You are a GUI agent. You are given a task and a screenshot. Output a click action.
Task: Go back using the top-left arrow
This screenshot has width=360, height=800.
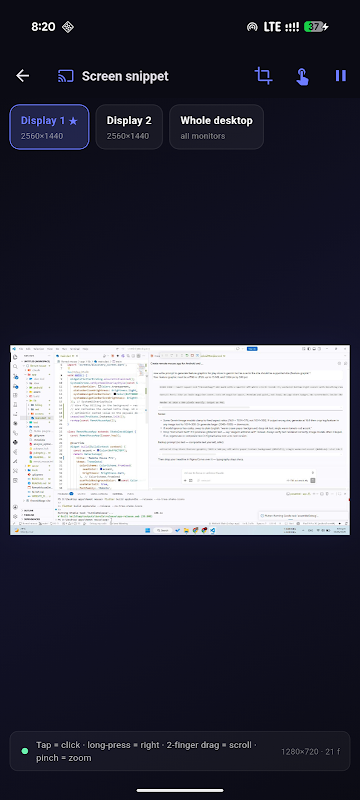pos(22,76)
